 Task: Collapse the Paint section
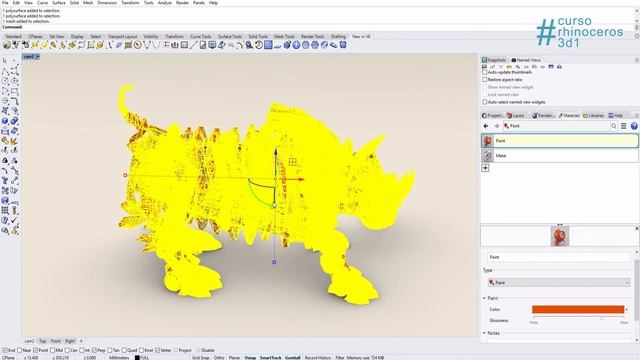tap(484, 298)
